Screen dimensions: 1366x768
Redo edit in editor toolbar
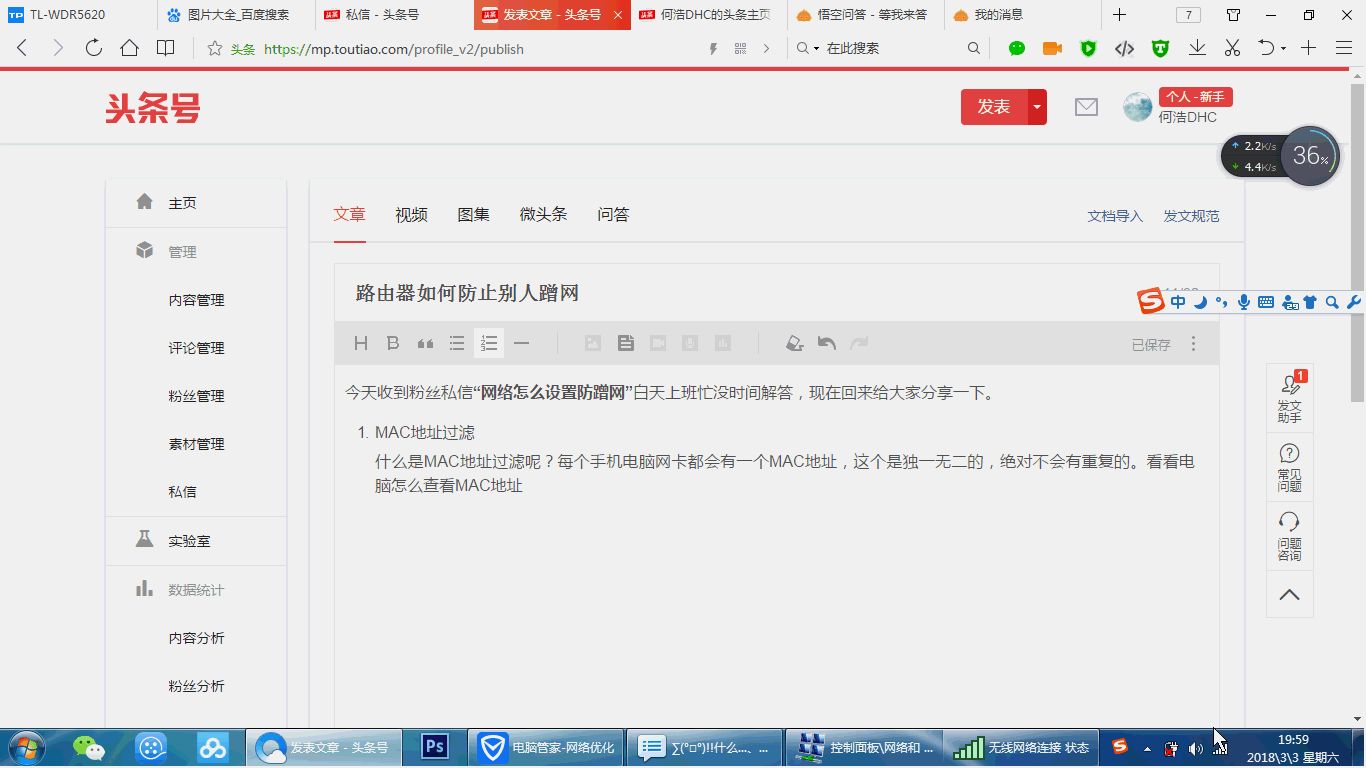859,343
